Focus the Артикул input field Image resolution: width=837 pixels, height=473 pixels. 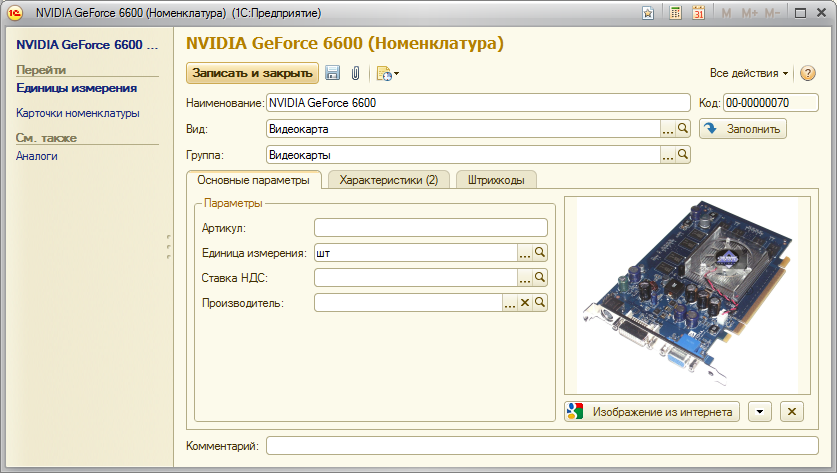point(431,227)
